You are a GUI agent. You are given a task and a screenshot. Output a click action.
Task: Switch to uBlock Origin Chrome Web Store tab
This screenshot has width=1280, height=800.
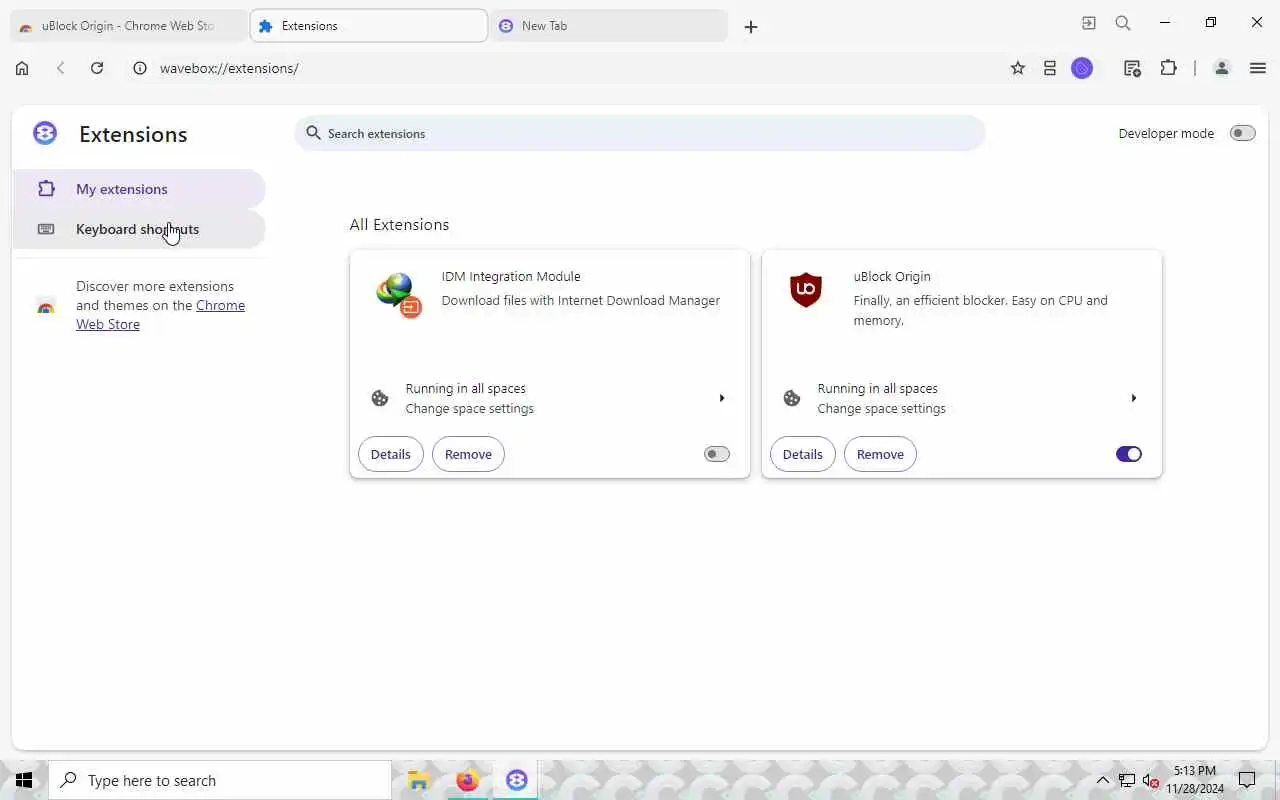coord(128,26)
